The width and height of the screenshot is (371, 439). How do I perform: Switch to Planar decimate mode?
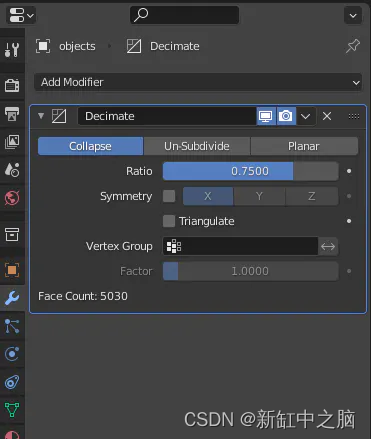pyautogui.click(x=304, y=146)
